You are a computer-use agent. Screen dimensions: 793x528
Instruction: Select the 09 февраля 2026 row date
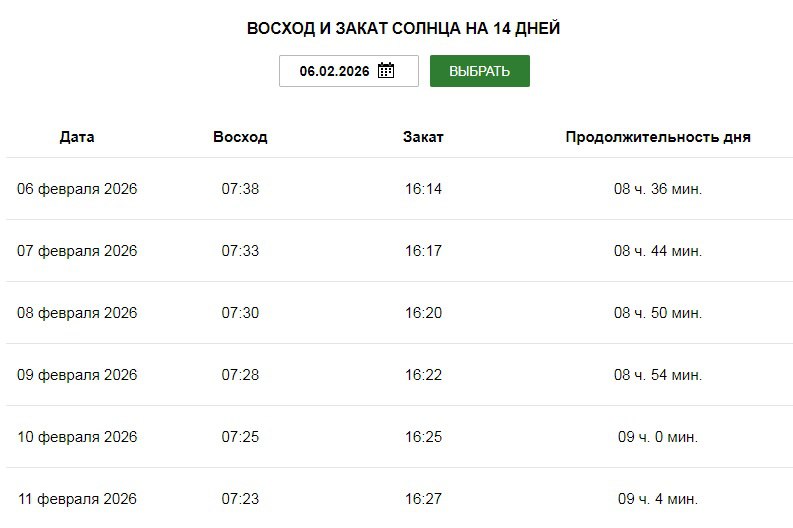[77, 375]
